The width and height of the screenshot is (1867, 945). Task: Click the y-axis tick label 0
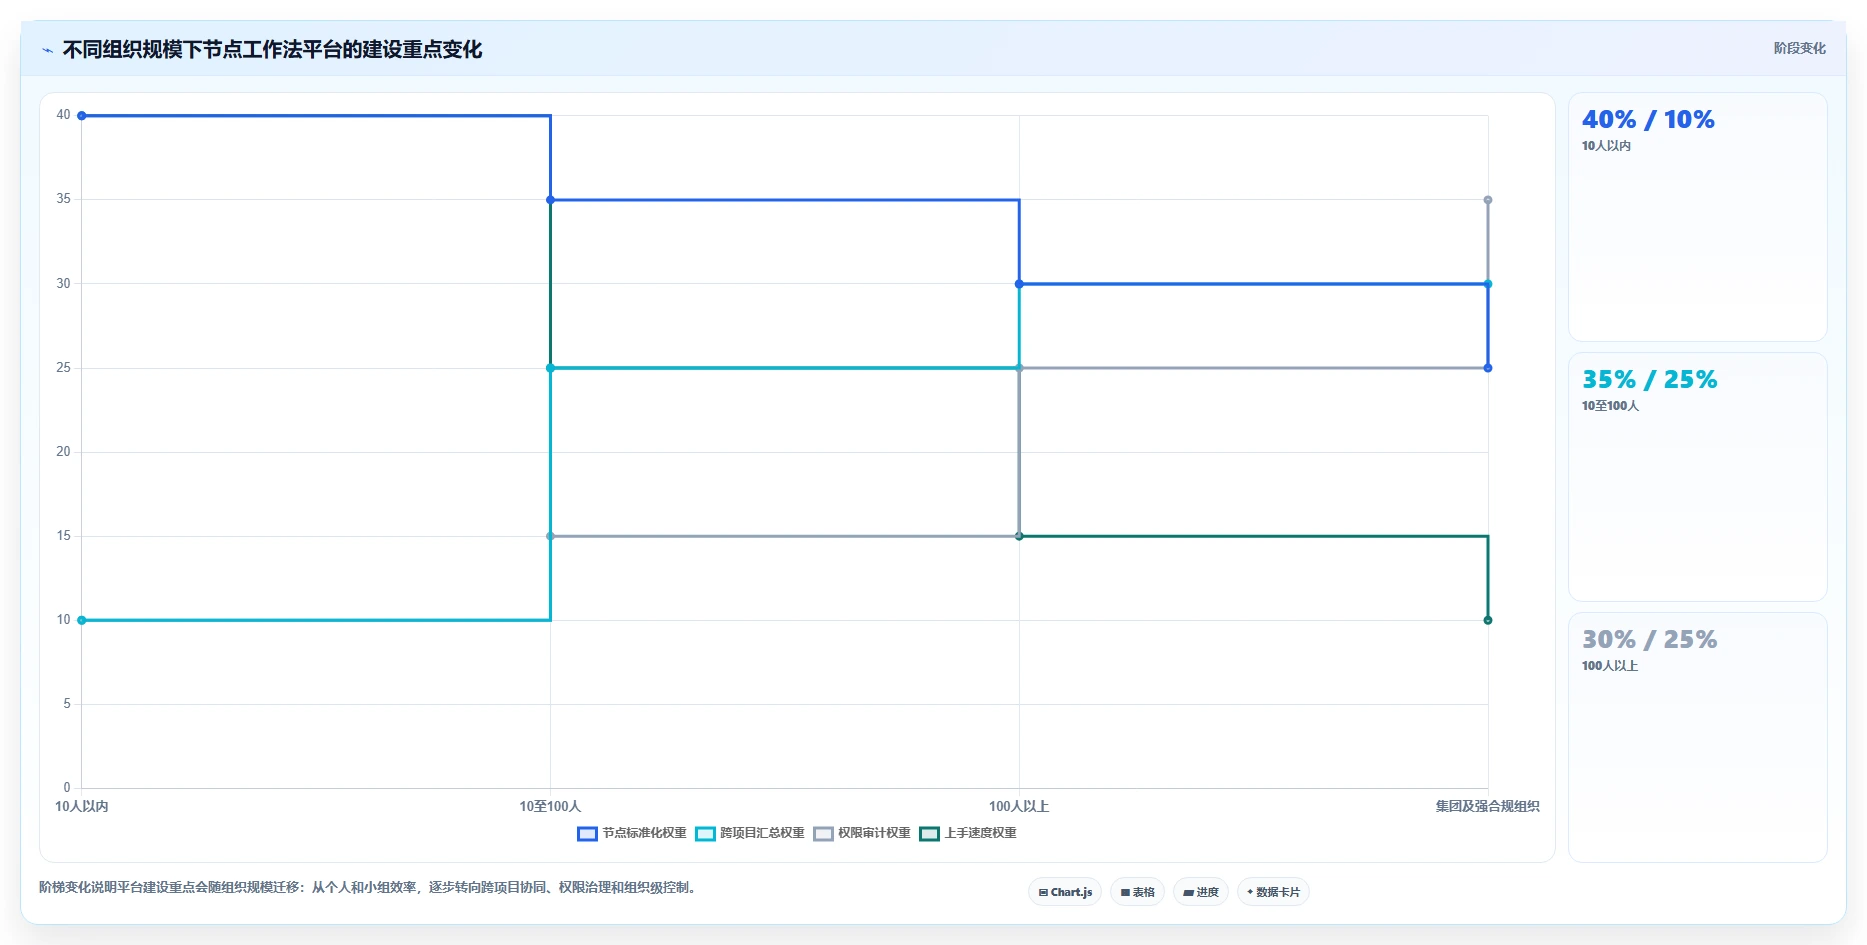67,788
